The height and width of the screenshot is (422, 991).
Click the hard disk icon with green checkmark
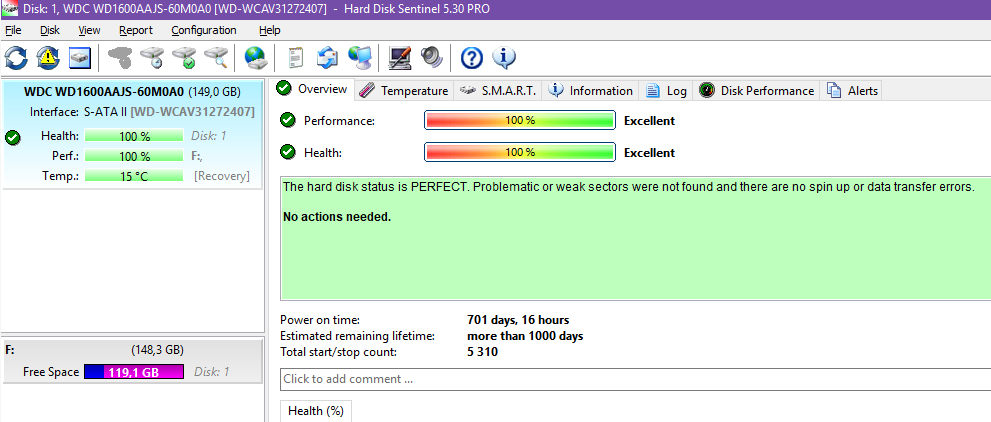(x=184, y=58)
